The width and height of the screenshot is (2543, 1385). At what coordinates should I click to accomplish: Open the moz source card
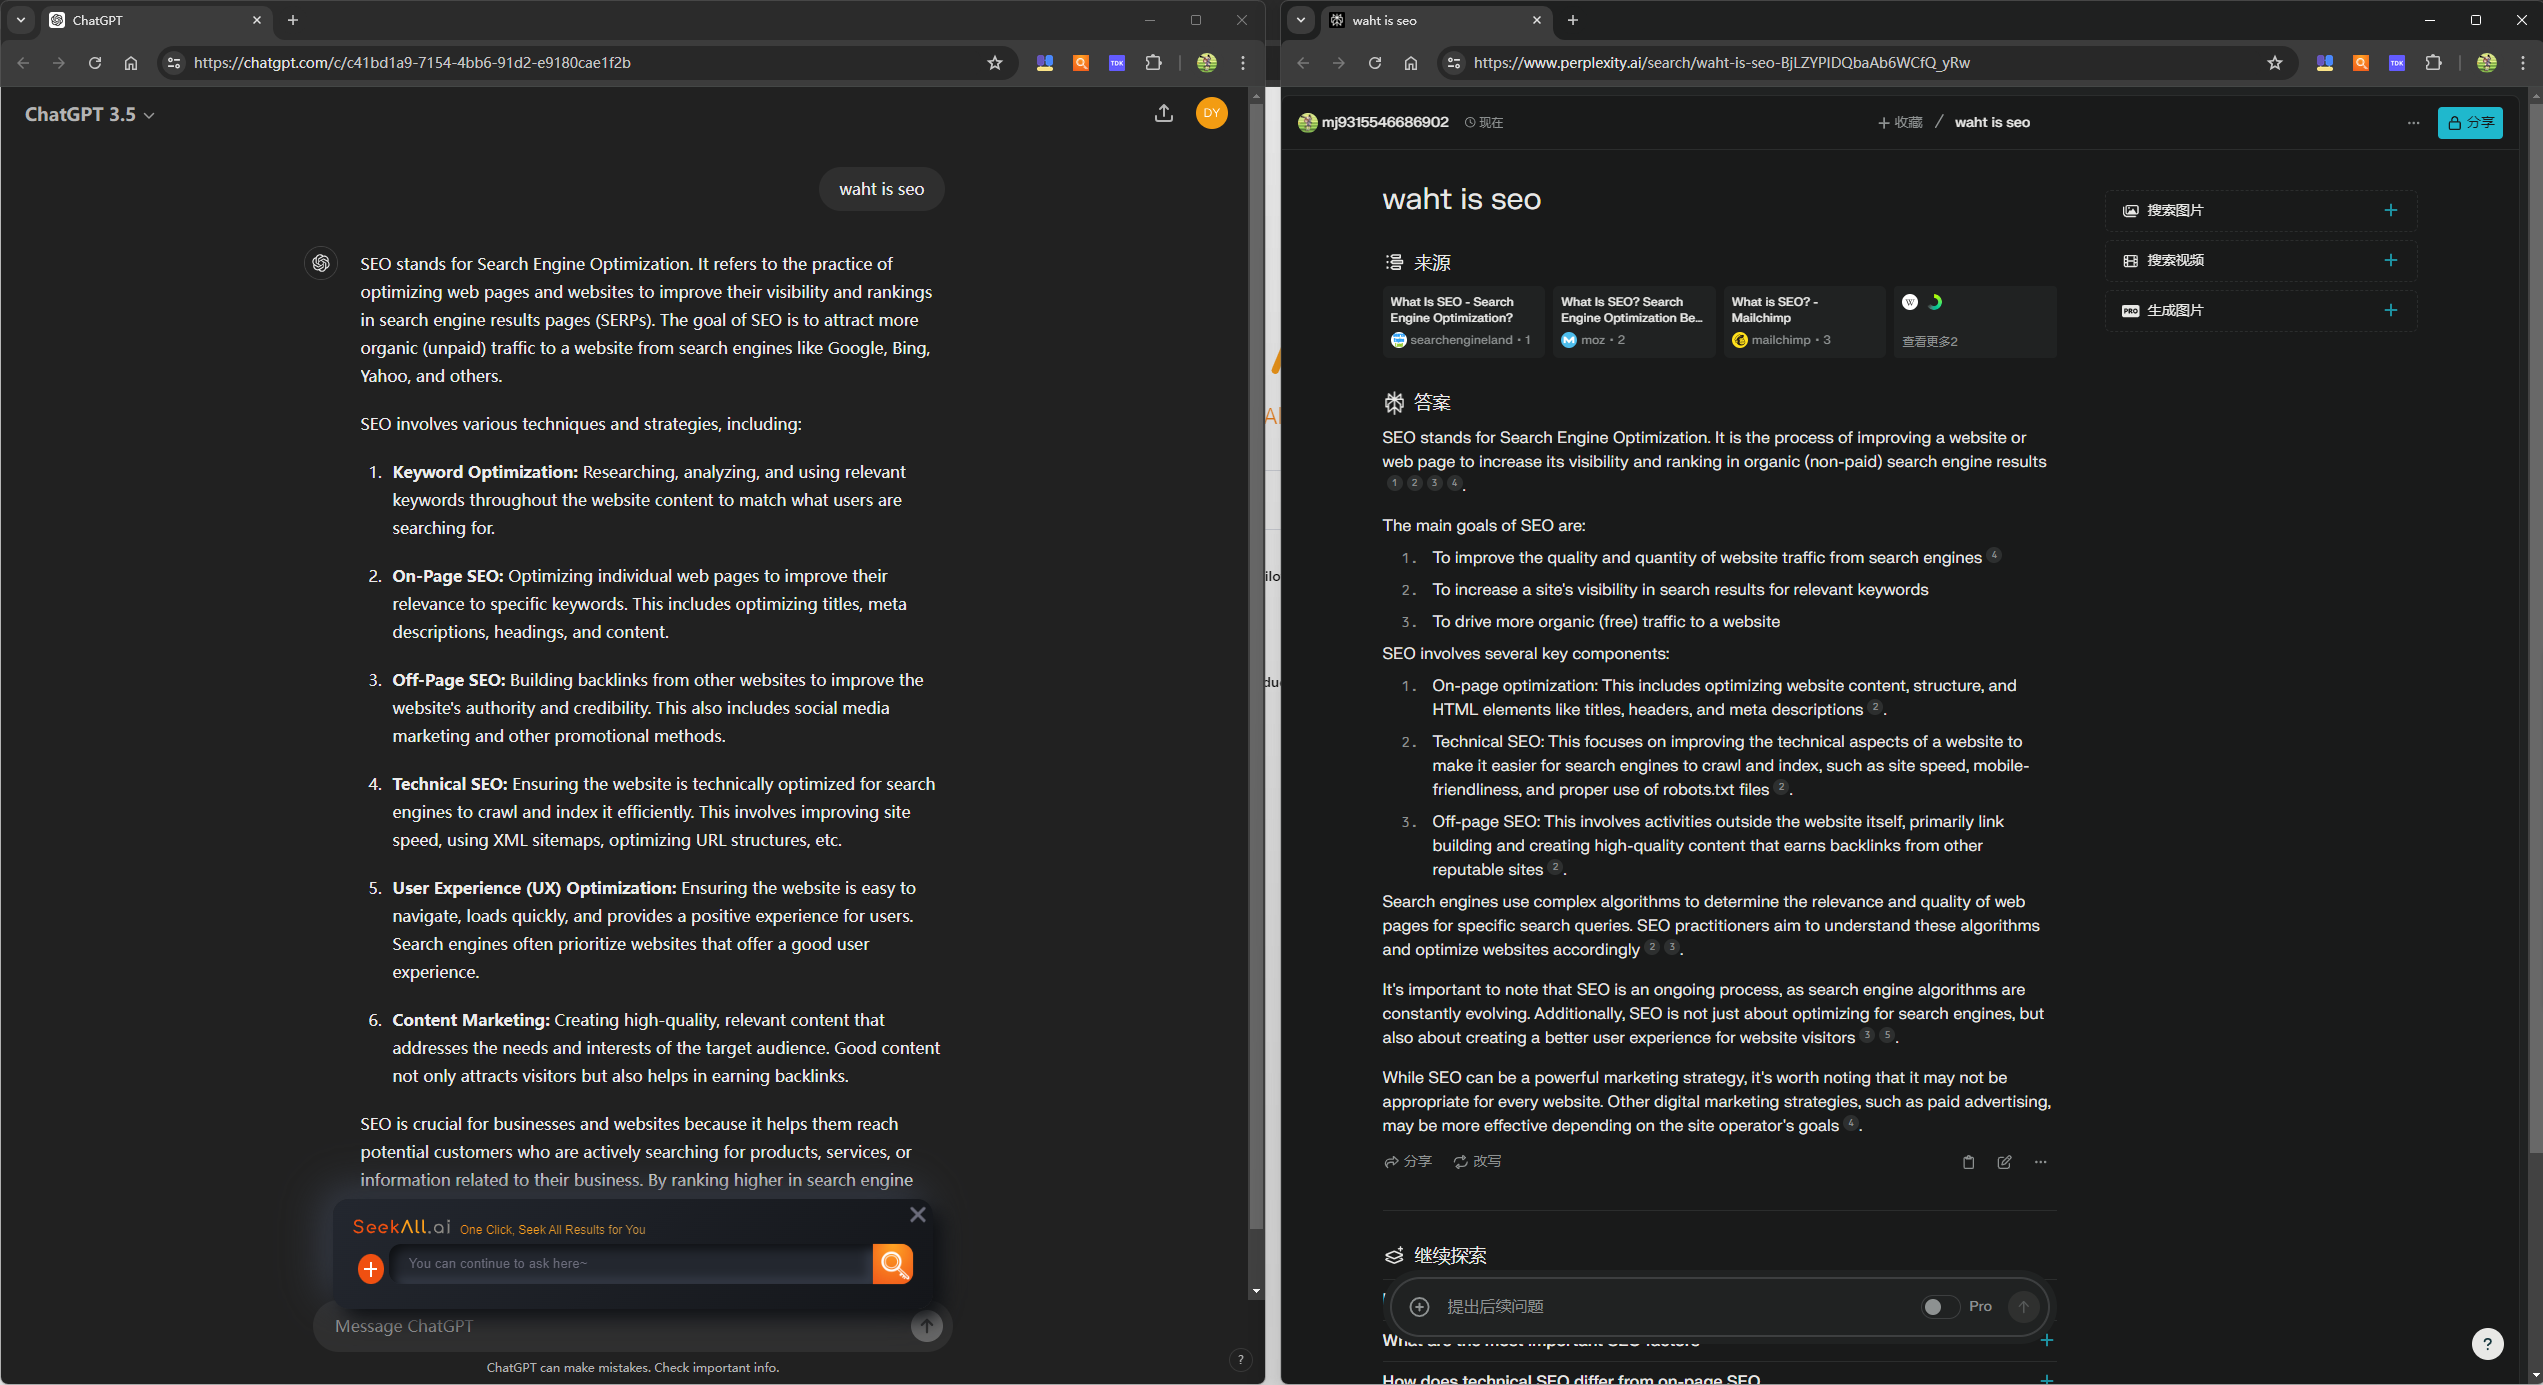pyautogui.click(x=1633, y=321)
